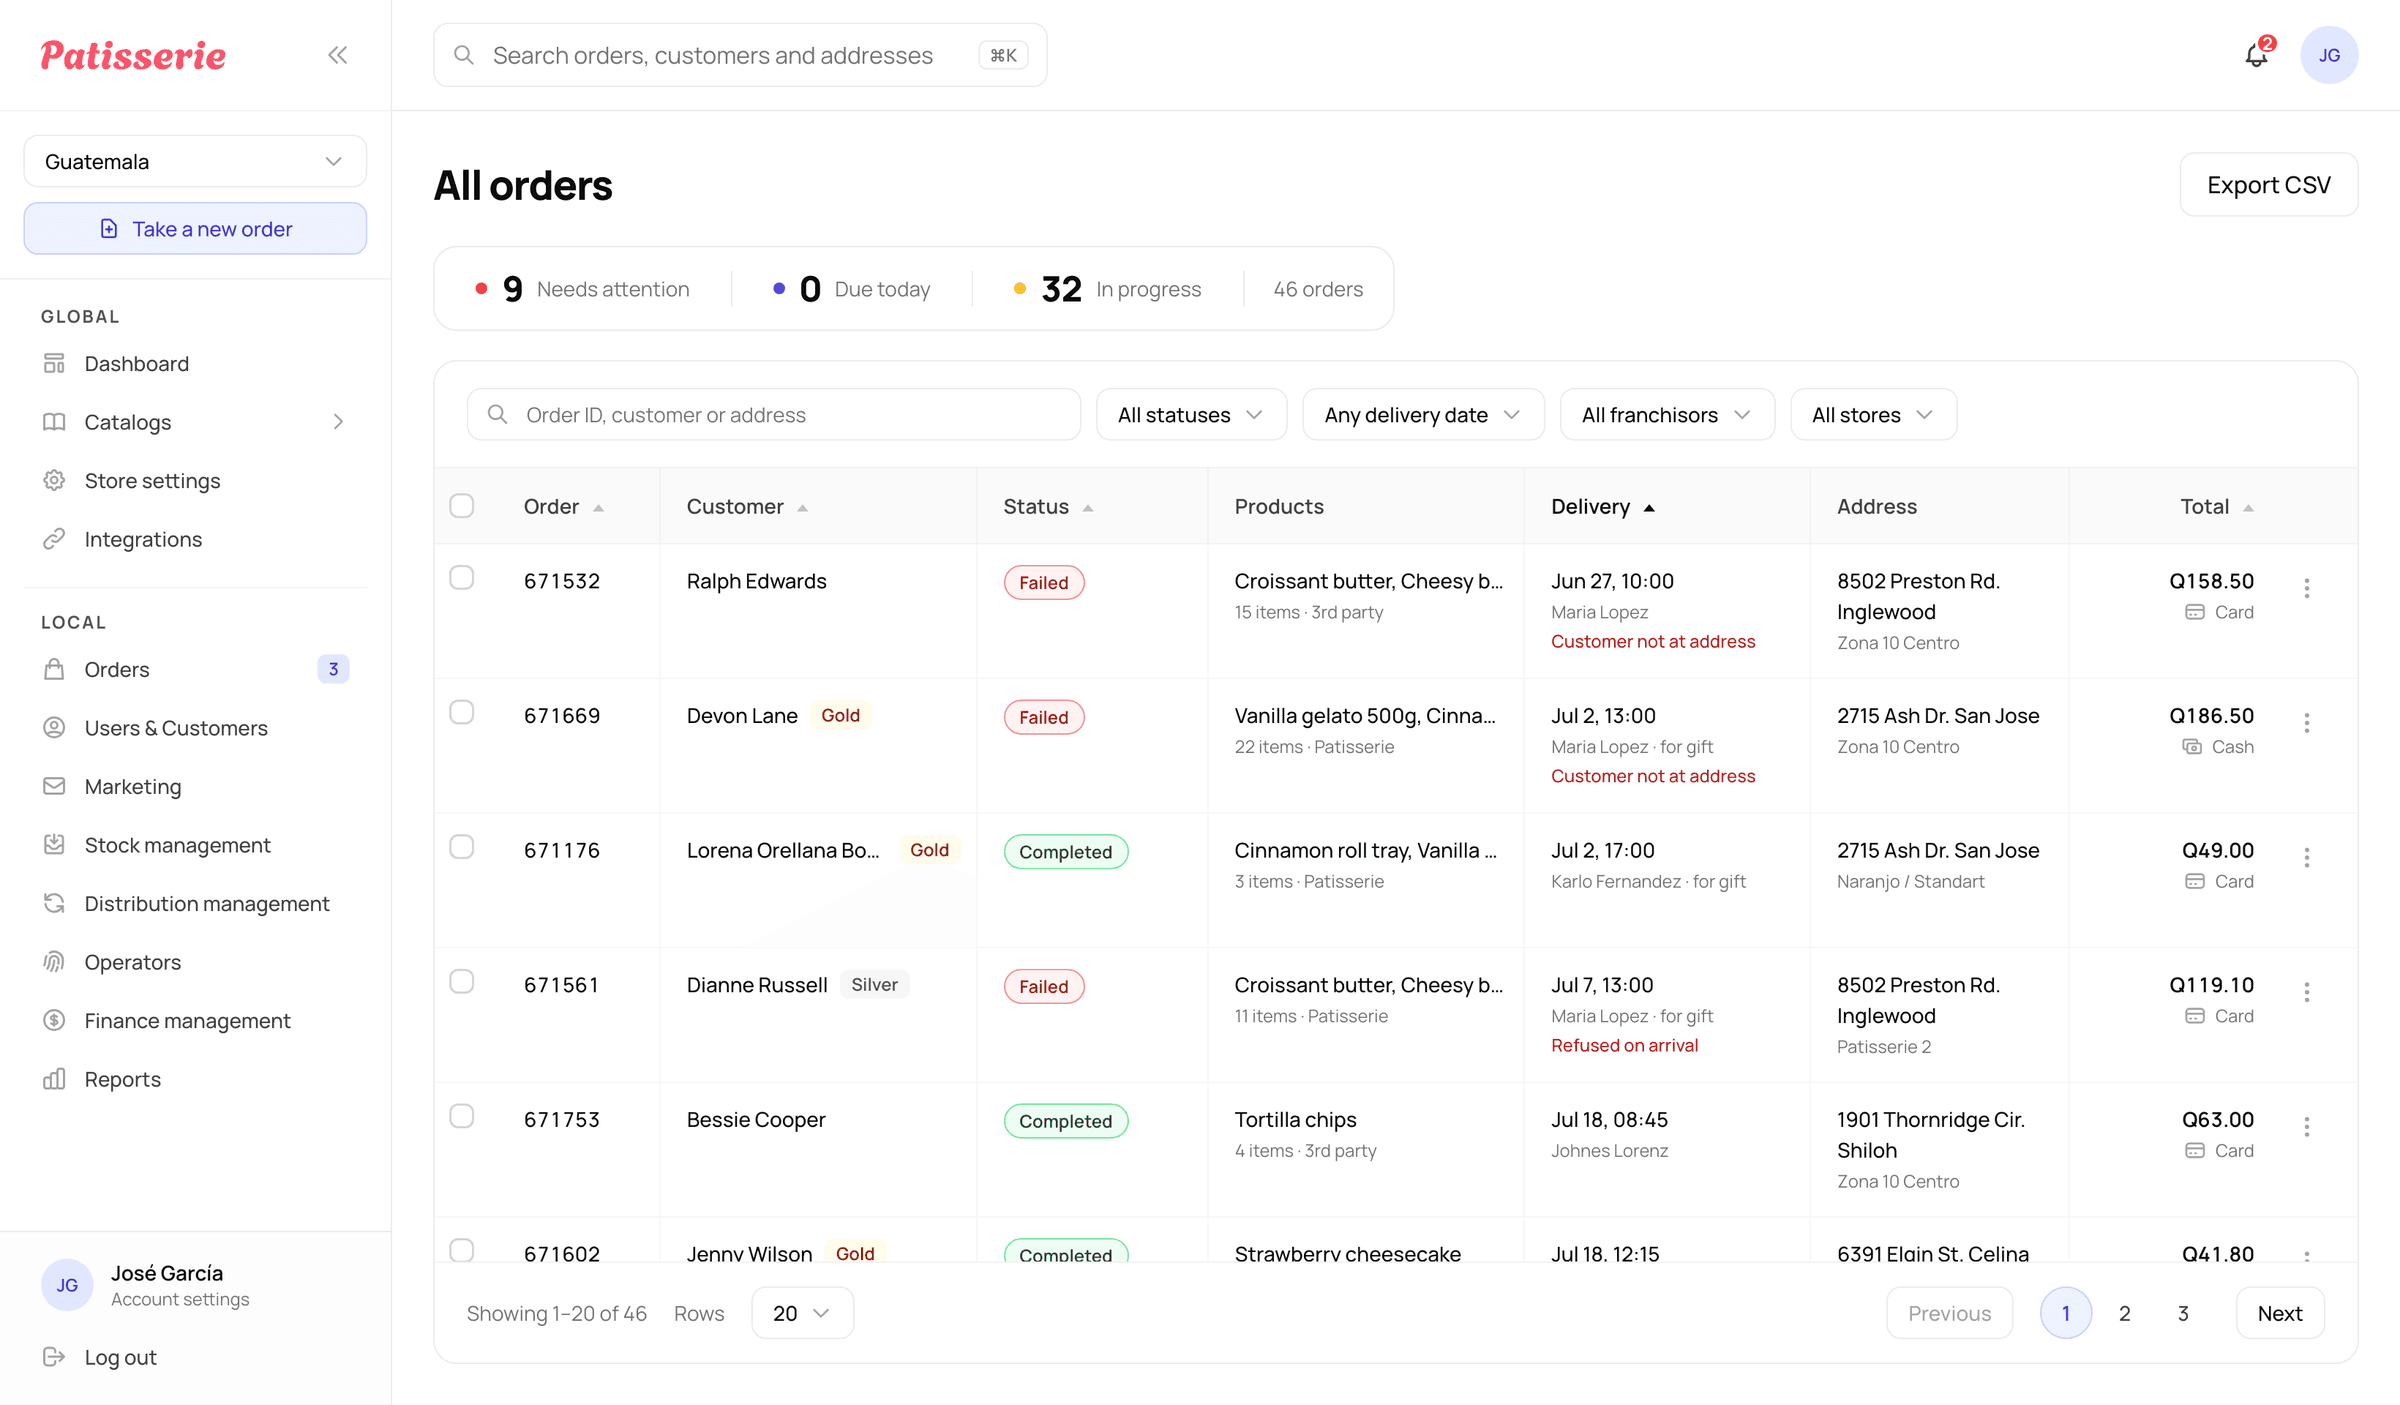Open Stock management section
This screenshot has height=1405, width=2400.
pyautogui.click(x=195, y=845)
